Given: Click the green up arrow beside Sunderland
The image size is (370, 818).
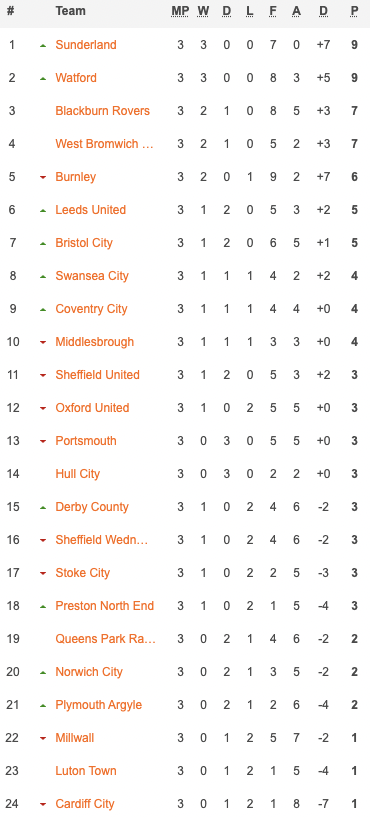Looking at the screenshot, I should 43,46.
